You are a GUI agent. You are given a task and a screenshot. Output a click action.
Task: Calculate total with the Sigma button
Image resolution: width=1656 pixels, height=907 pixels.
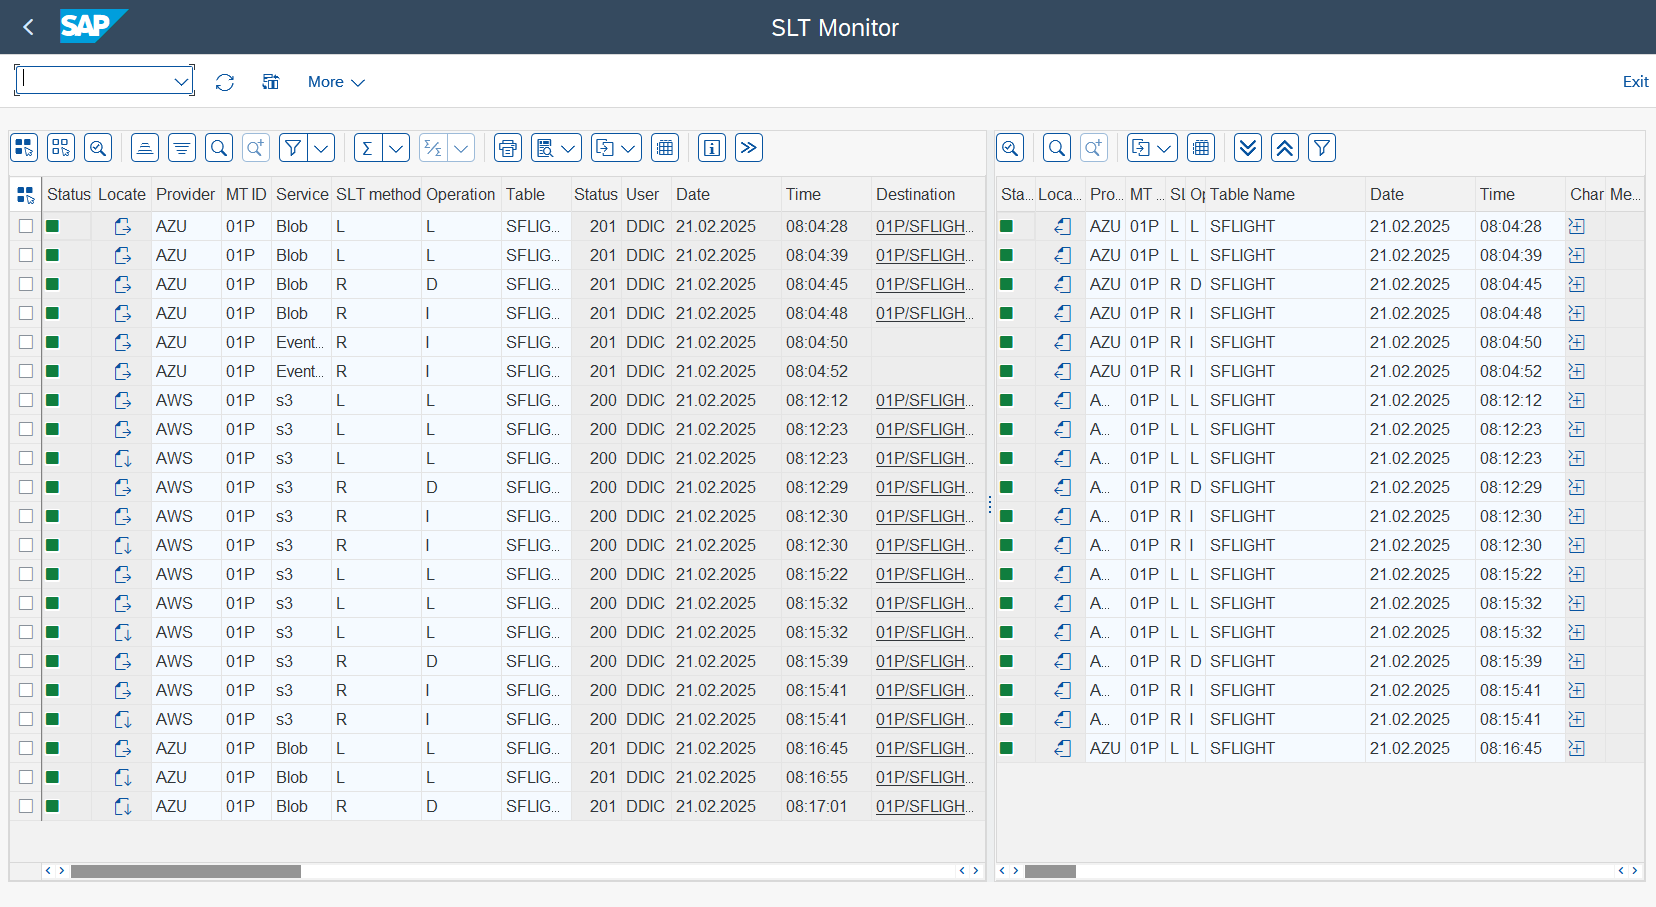[x=368, y=148]
